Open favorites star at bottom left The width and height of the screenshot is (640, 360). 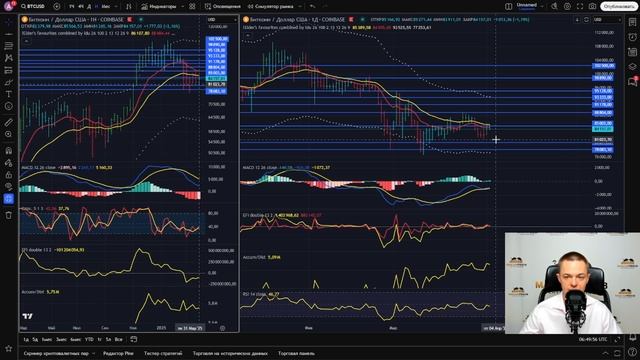(x=9, y=348)
